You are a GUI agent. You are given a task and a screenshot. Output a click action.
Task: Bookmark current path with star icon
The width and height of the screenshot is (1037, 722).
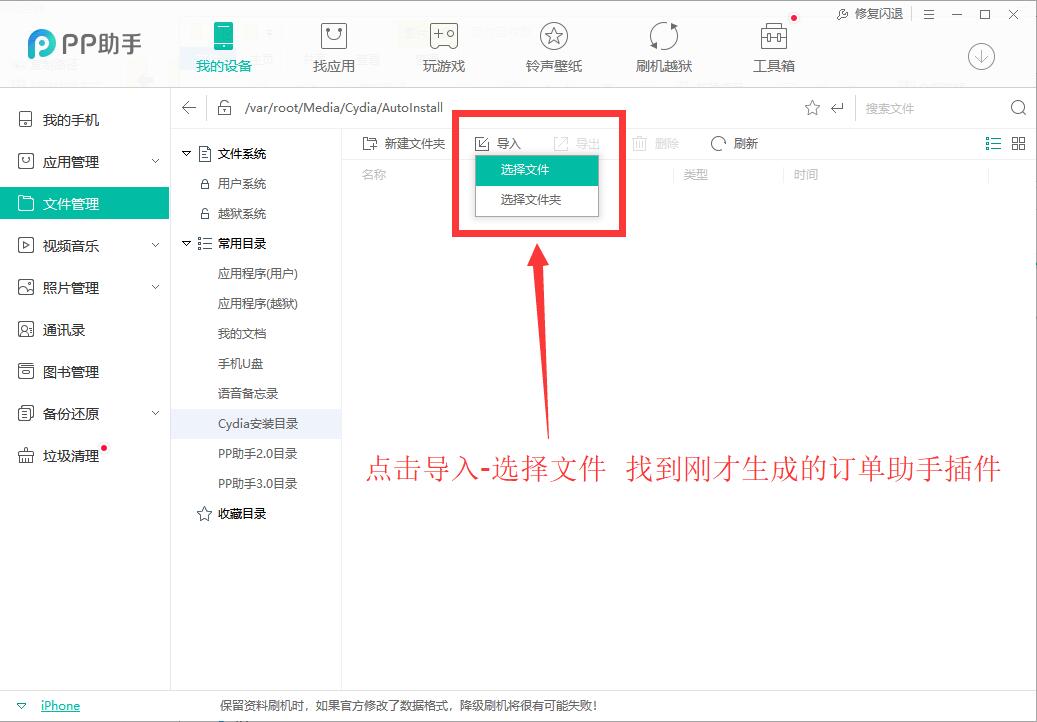click(x=812, y=108)
